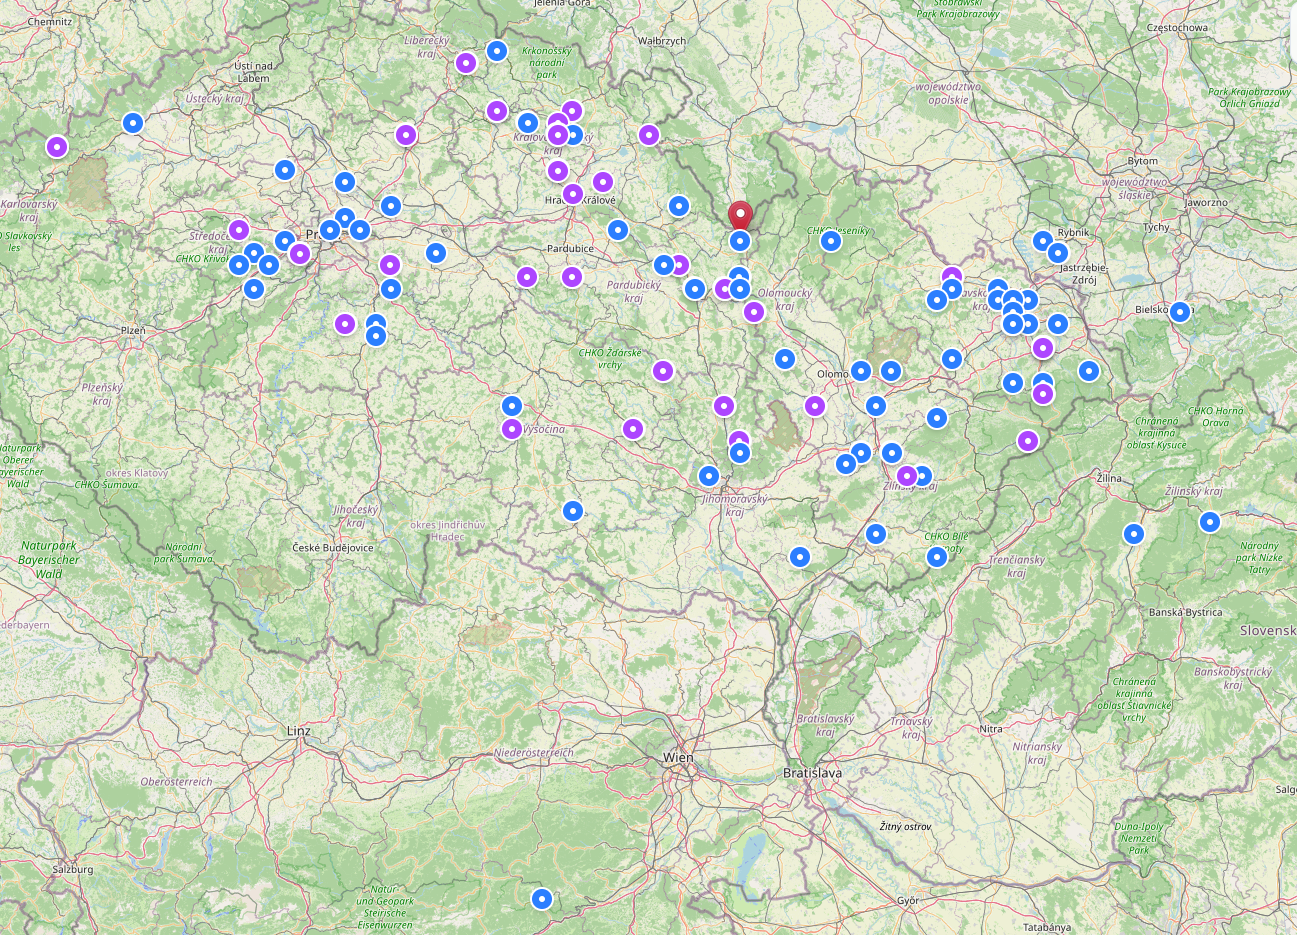Select the purple marker below Žilinský kraj's Čadca area
1297x935 pixels.
[1028, 440]
